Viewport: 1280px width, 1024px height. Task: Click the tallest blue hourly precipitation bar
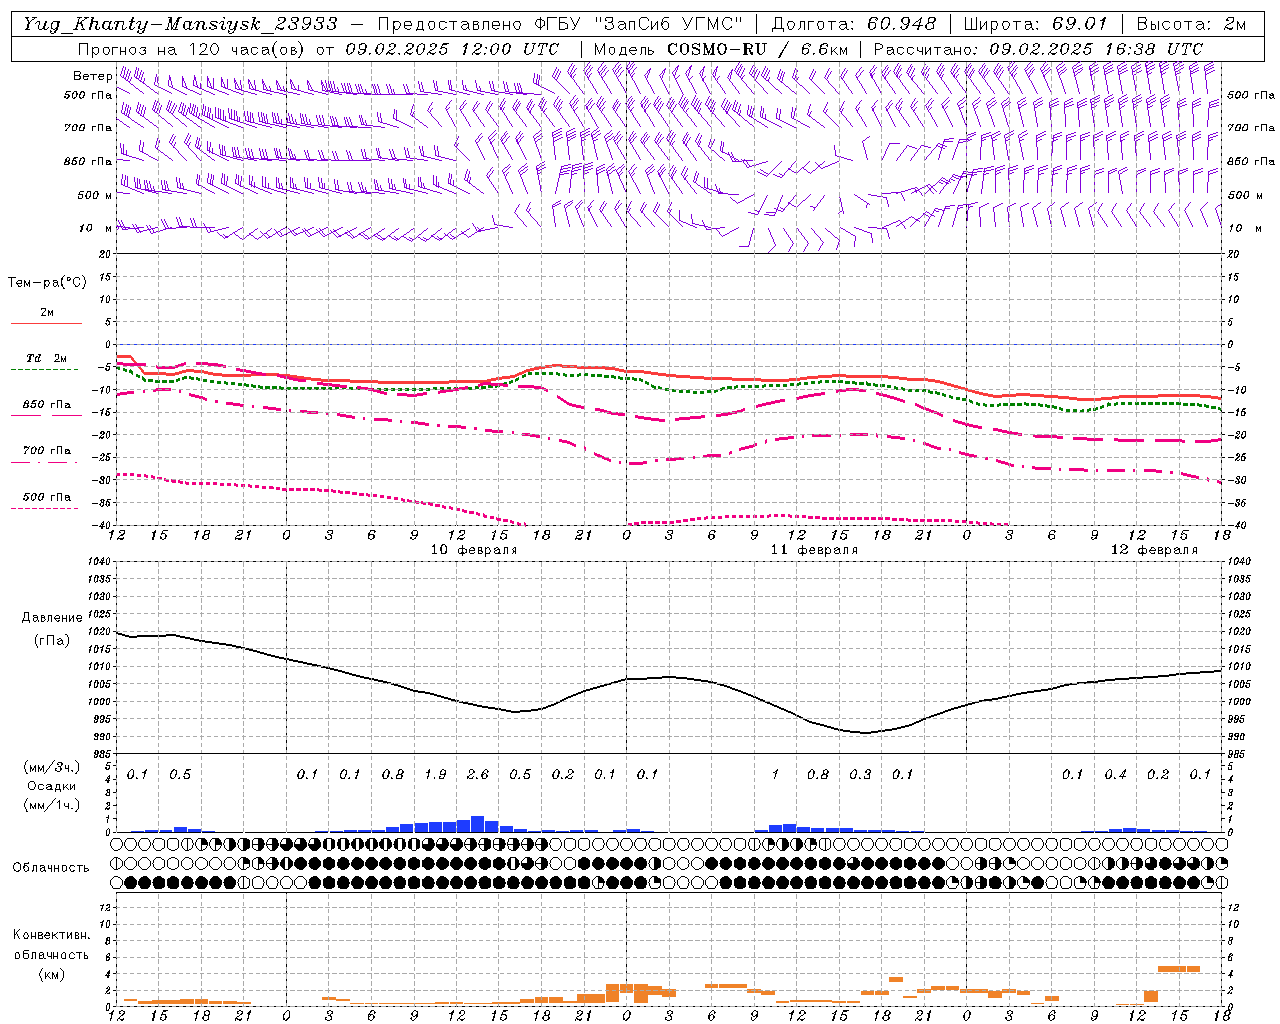(478, 824)
